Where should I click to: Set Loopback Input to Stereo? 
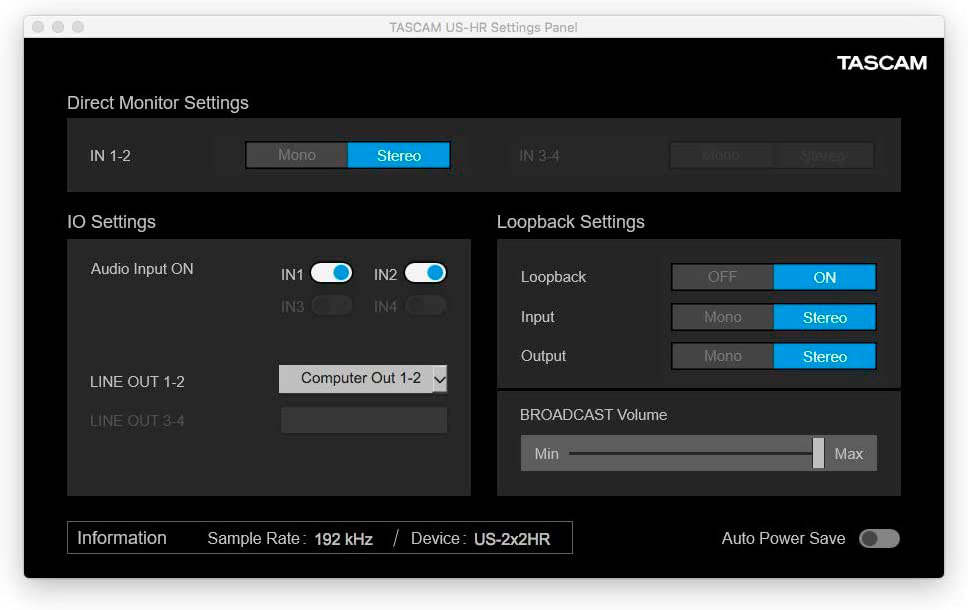(824, 317)
